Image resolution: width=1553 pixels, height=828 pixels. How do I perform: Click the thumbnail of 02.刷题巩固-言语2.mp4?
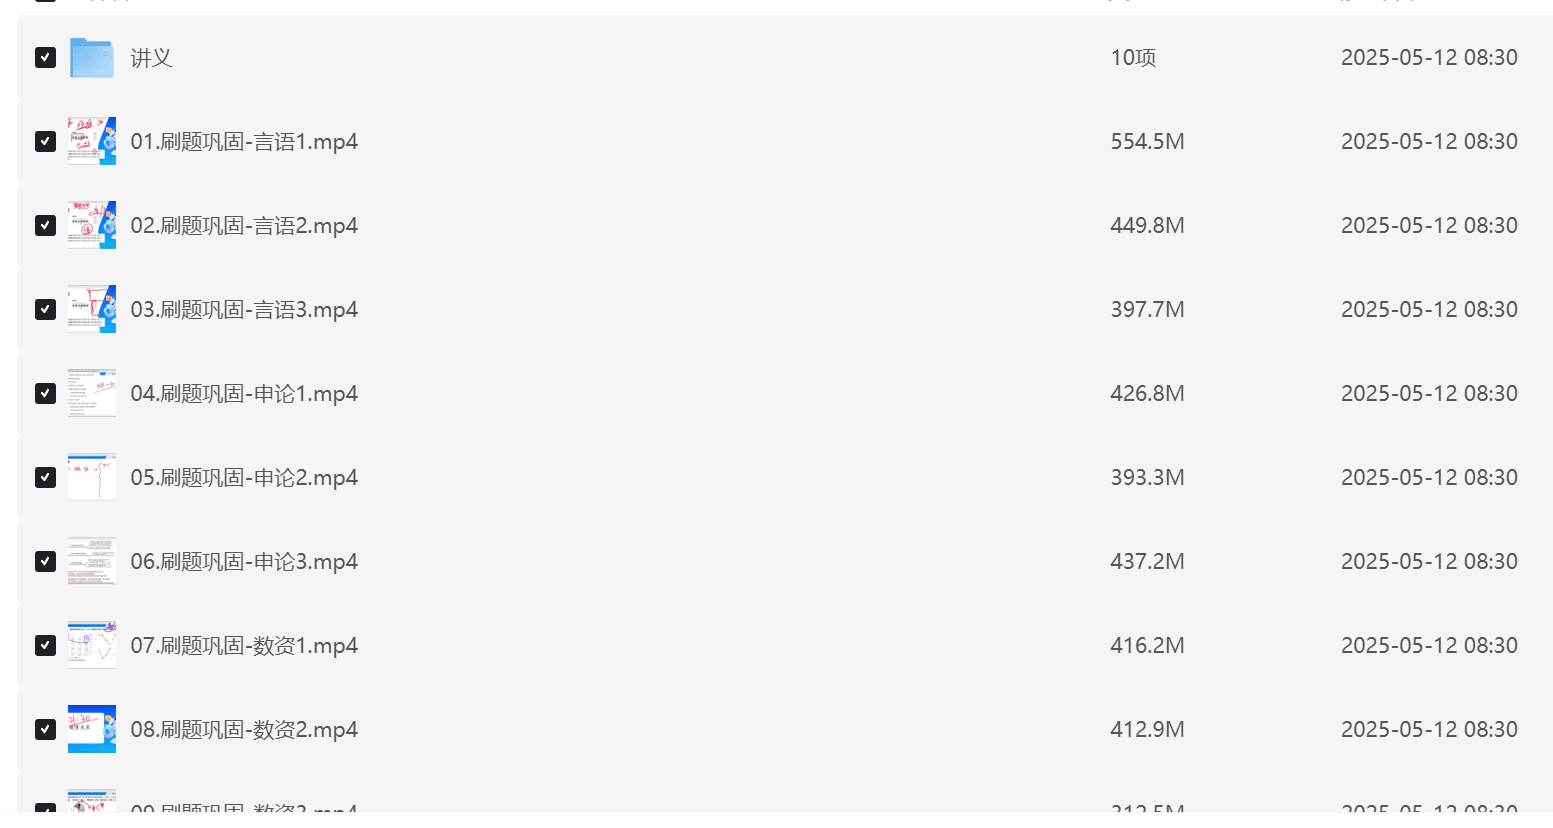pos(92,225)
